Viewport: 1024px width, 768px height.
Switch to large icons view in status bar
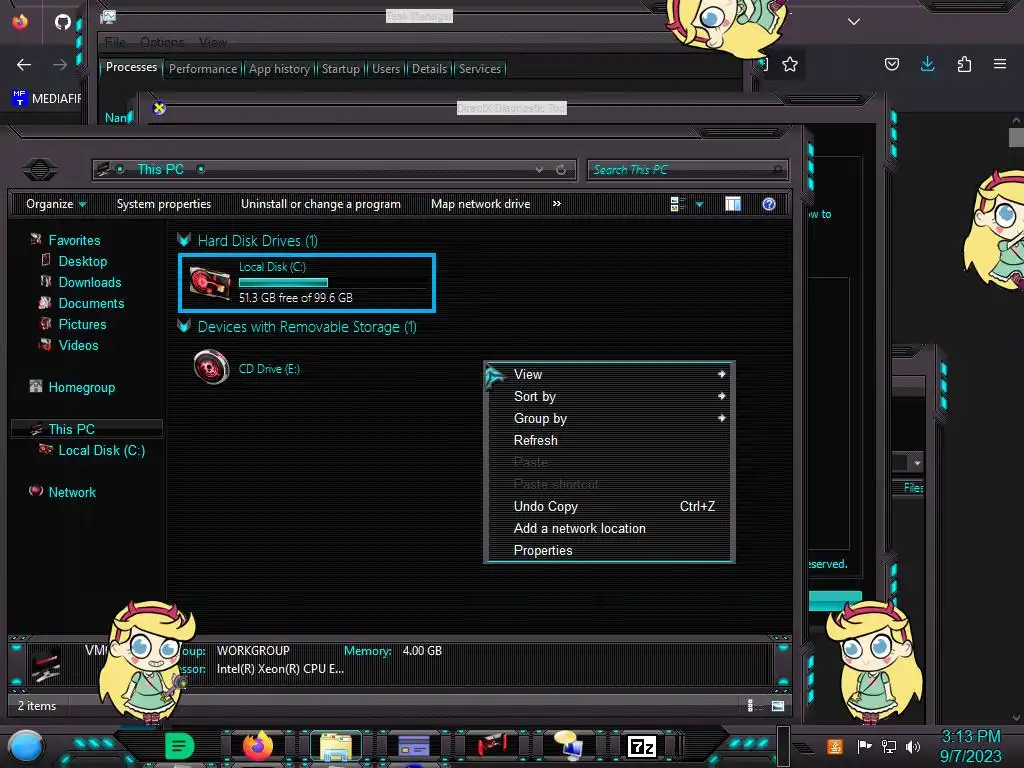(778, 706)
